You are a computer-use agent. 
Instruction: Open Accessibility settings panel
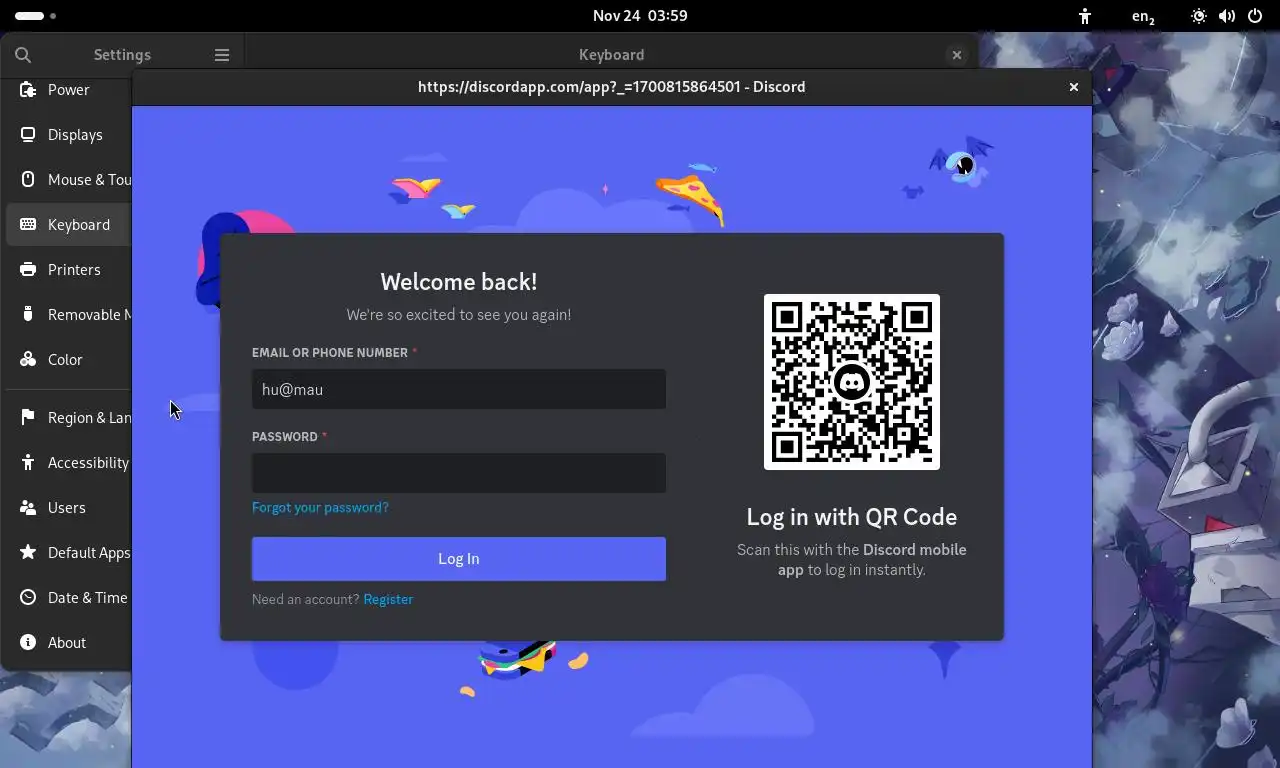point(69,463)
